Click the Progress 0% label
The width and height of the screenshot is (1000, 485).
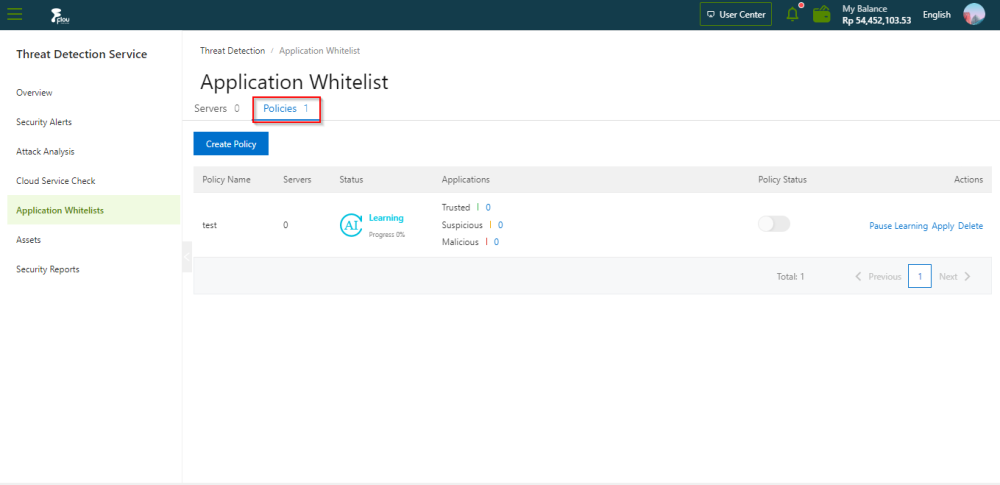click(x=386, y=234)
